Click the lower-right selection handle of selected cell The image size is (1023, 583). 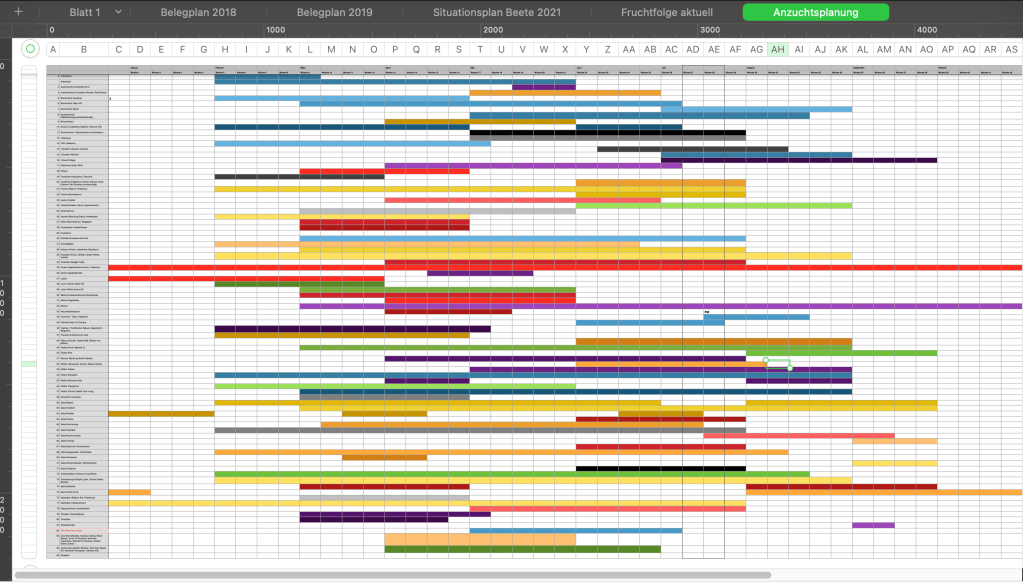pos(790,369)
